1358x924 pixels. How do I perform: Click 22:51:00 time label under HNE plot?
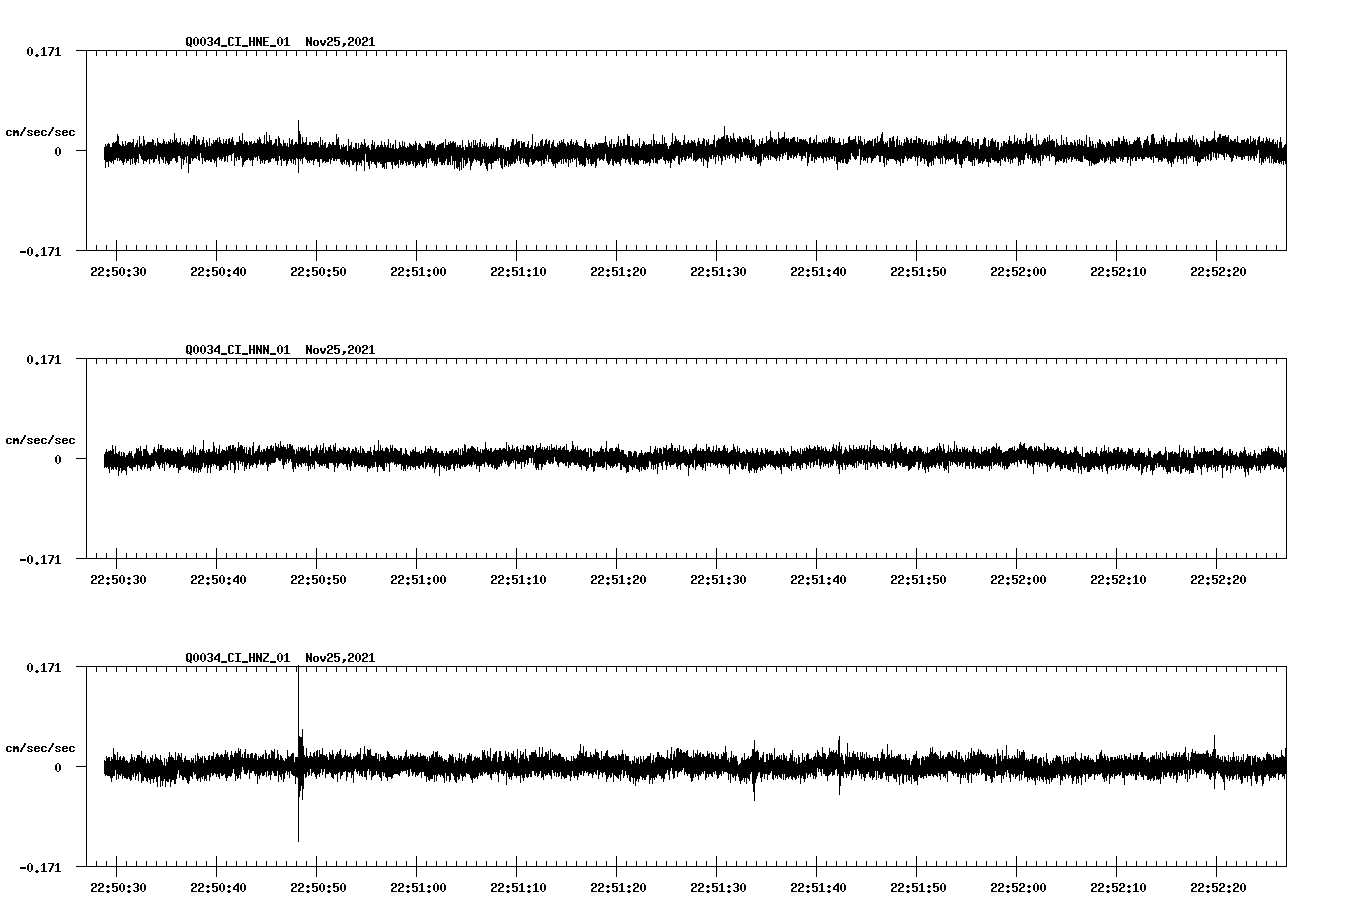(x=418, y=271)
